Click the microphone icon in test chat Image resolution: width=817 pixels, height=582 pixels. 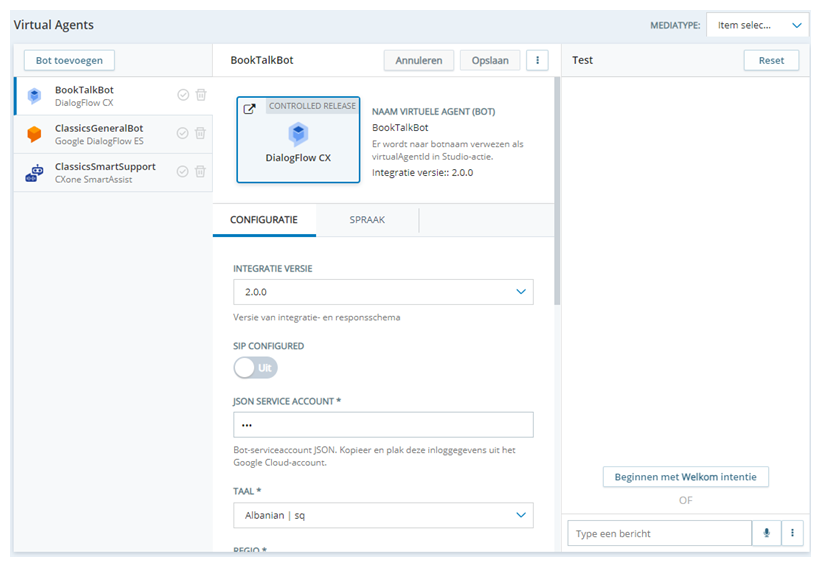766,533
